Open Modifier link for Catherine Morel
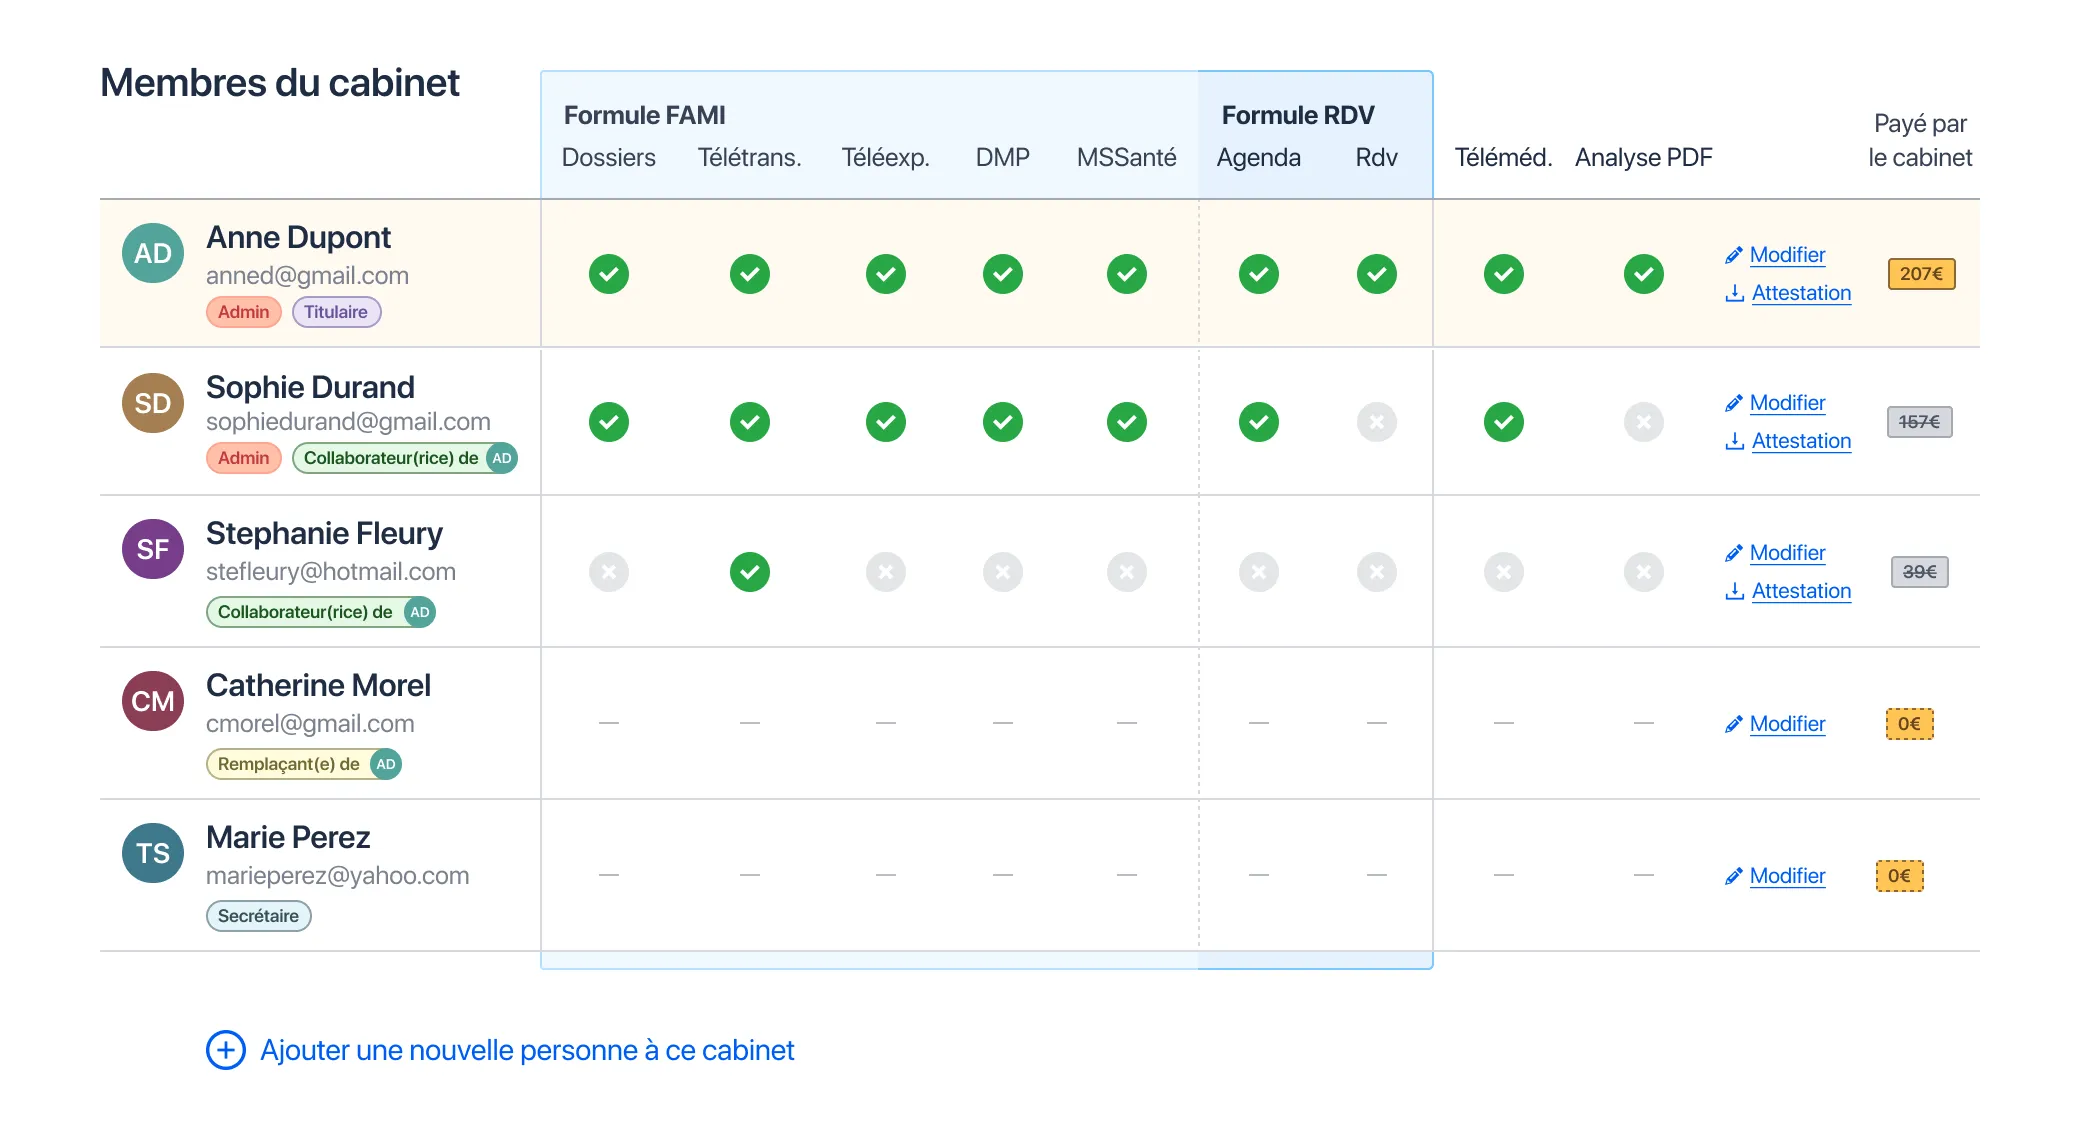Screen dimensions: 2080x1130 pos(1787,724)
